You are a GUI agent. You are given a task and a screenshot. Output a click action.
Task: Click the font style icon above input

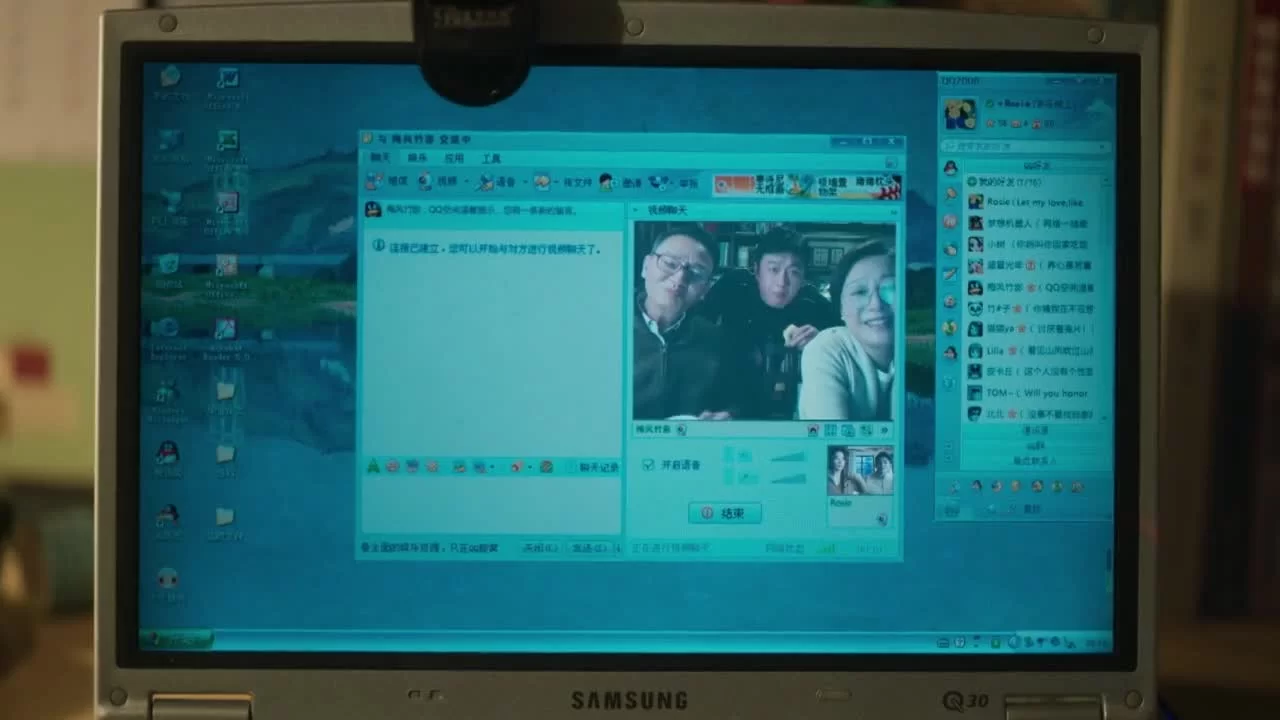pos(373,466)
